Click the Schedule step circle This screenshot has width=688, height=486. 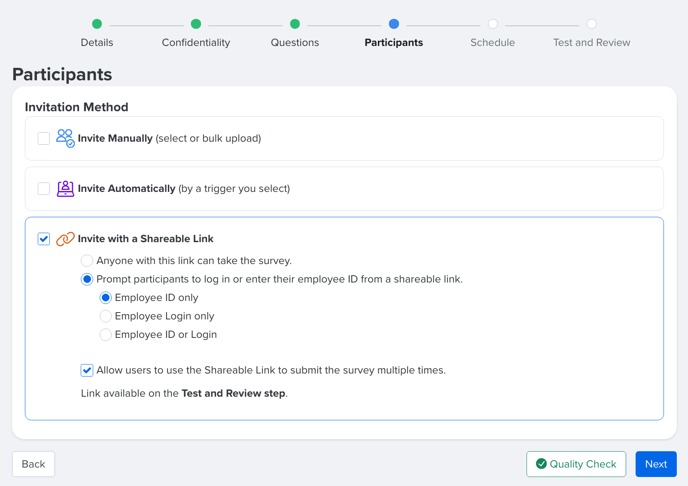point(493,24)
